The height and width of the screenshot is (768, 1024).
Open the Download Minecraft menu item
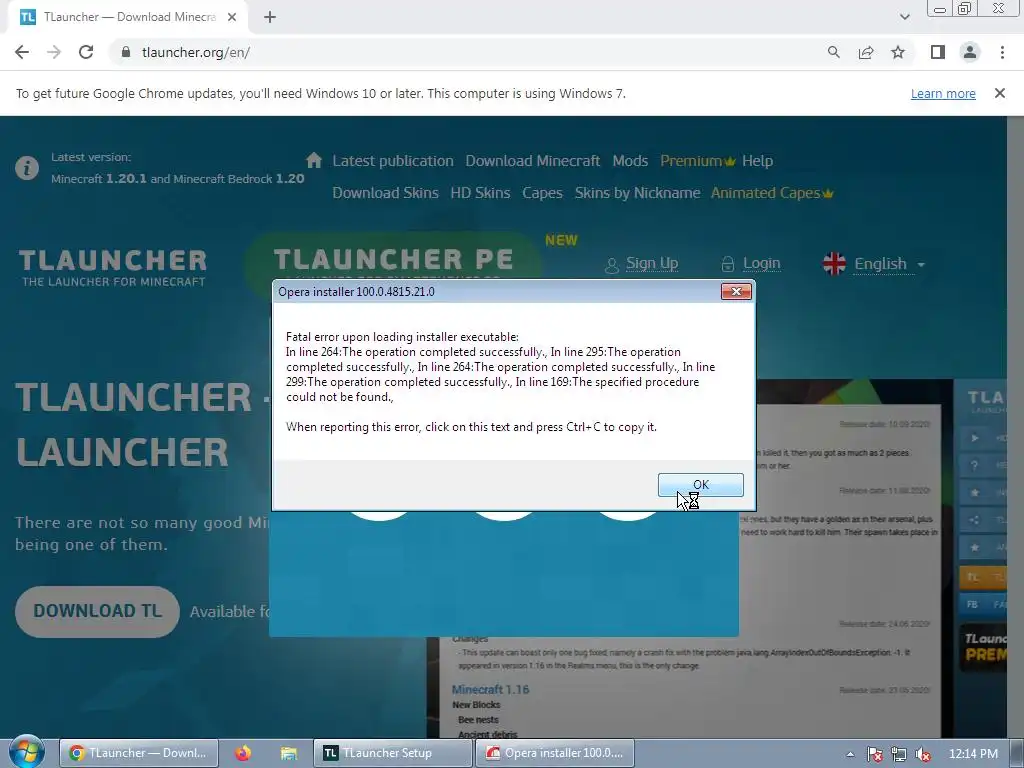pos(532,161)
